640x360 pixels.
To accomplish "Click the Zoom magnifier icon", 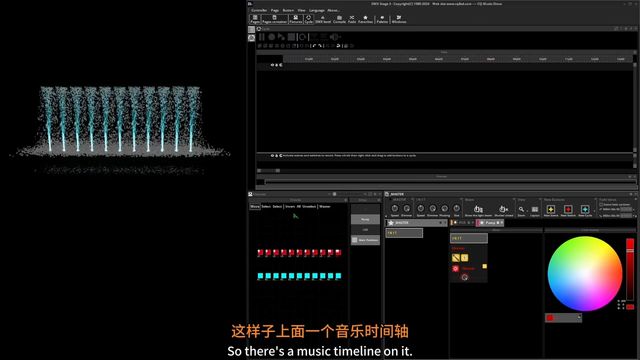I will point(521,209).
